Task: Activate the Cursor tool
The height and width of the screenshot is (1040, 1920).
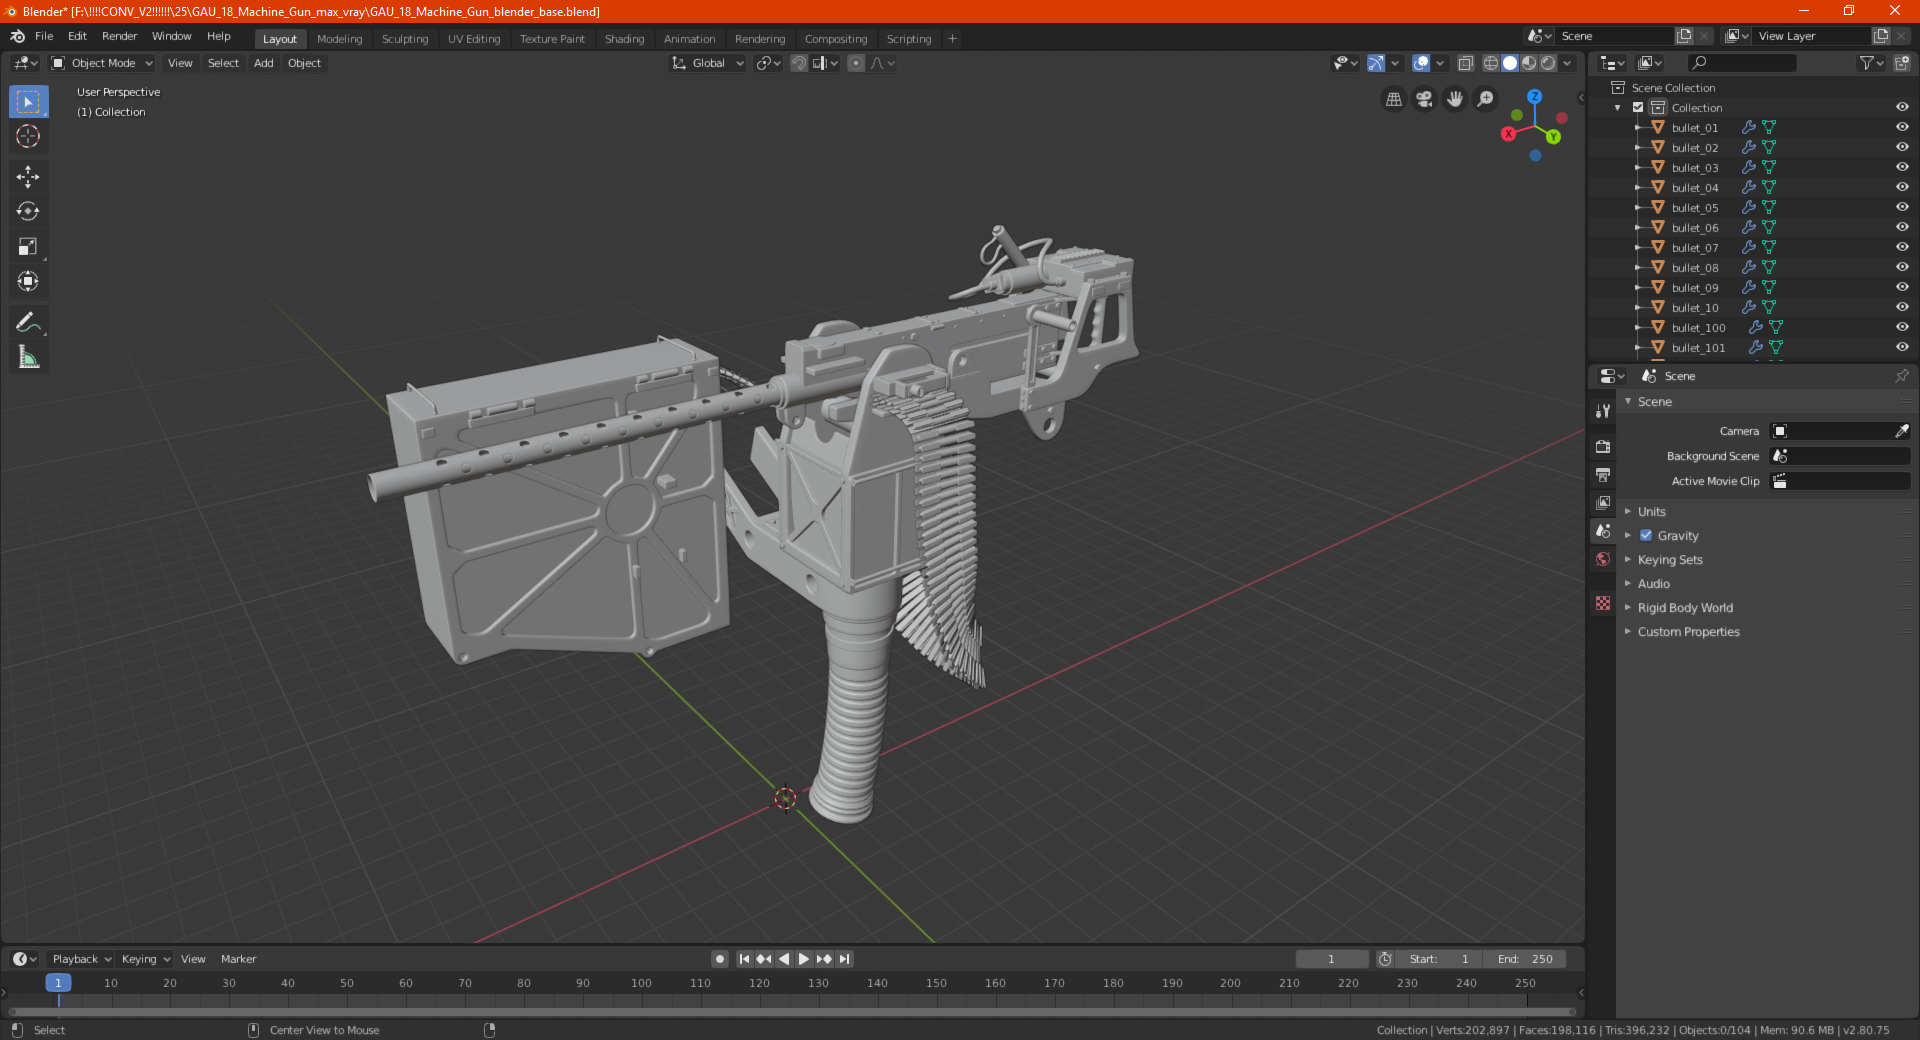Action: (x=28, y=136)
